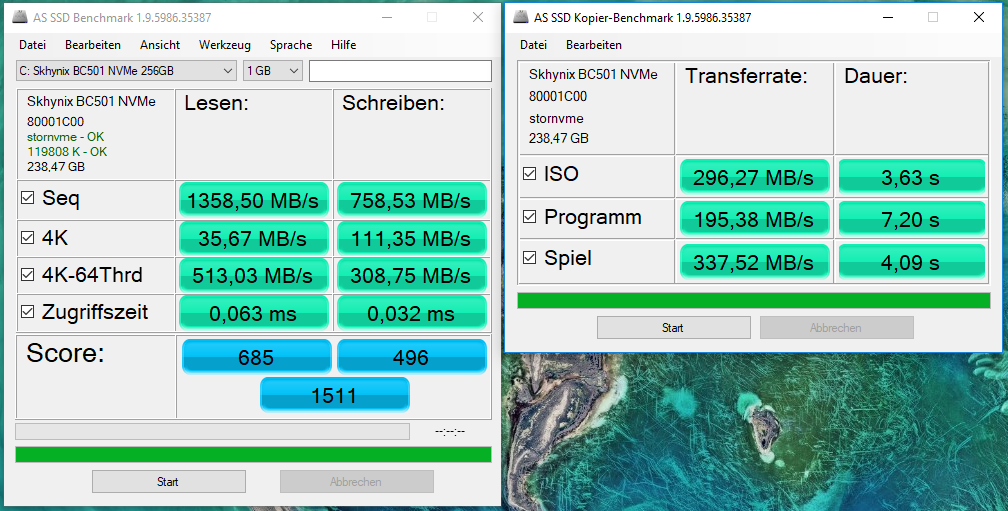This screenshot has height=511, width=1008.
Task: Toggle the 4K-64Thrd test checkbox
Action: click(28, 276)
